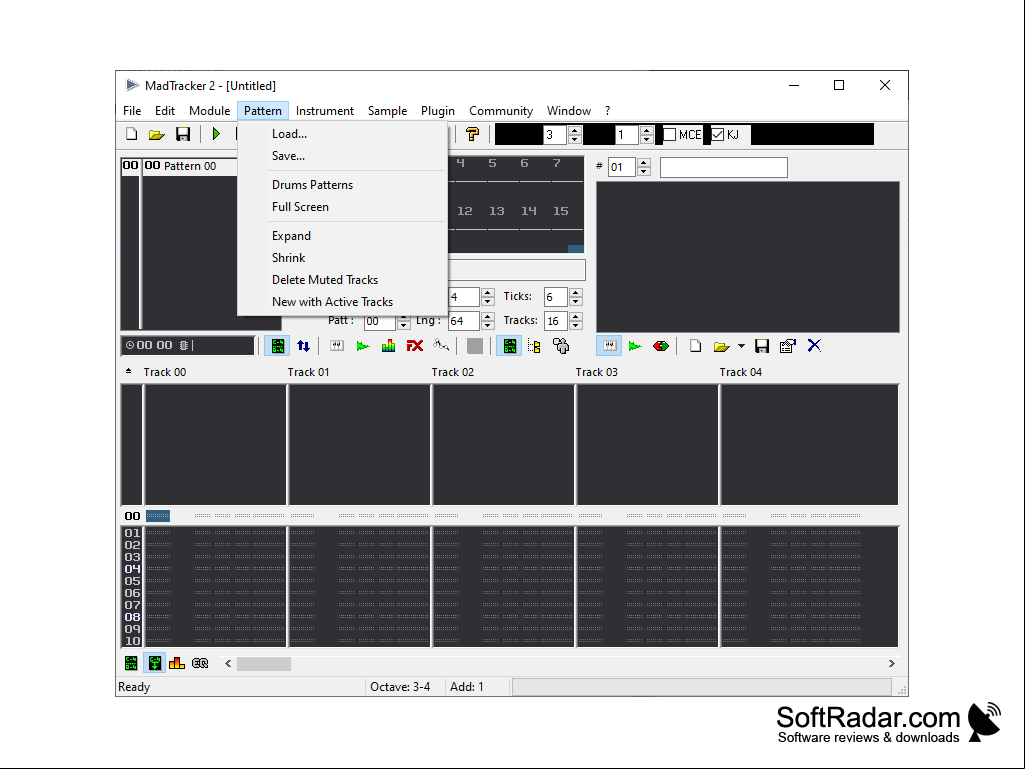Image resolution: width=1025 pixels, height=769 pixels.
Task: Choose Drums Patterns in the Pattern menu
Action: (343, 185)
